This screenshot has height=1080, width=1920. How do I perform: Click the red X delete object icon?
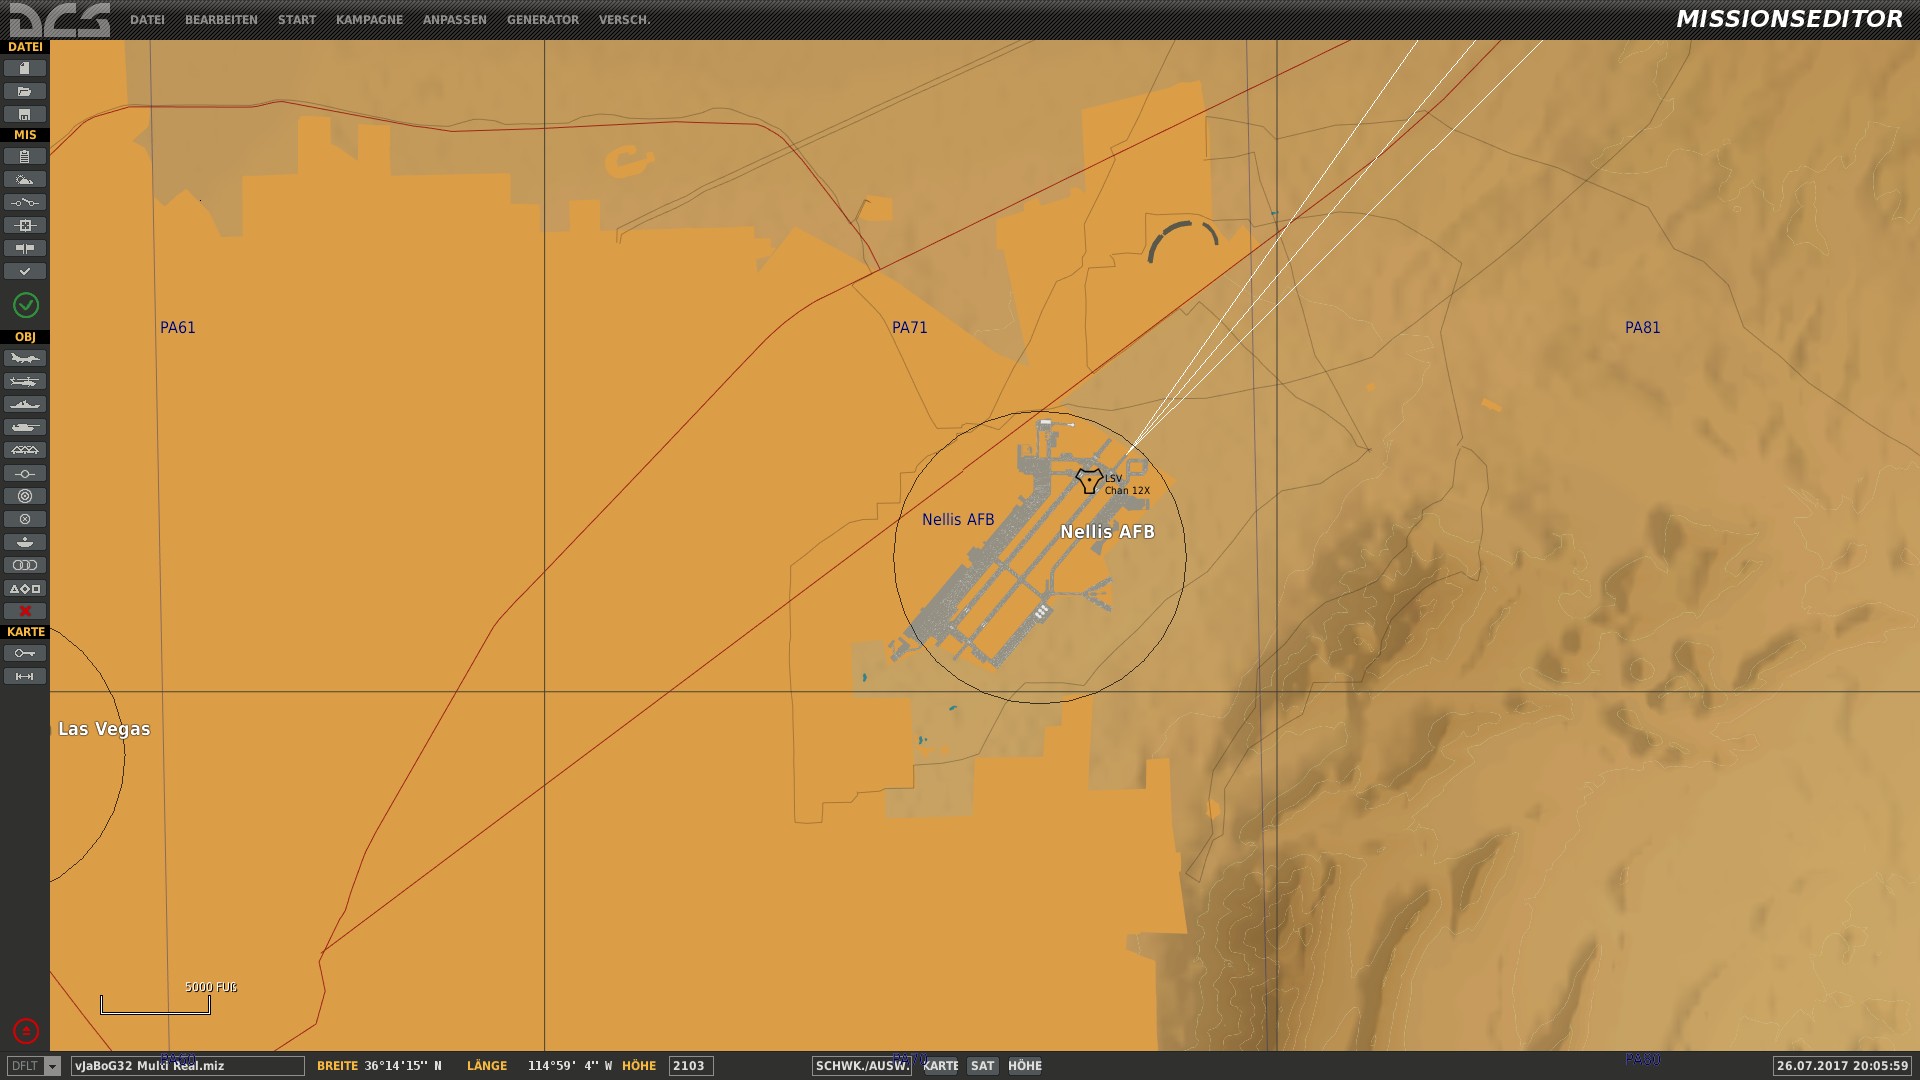pyautogui.click(x=25, y=611)
